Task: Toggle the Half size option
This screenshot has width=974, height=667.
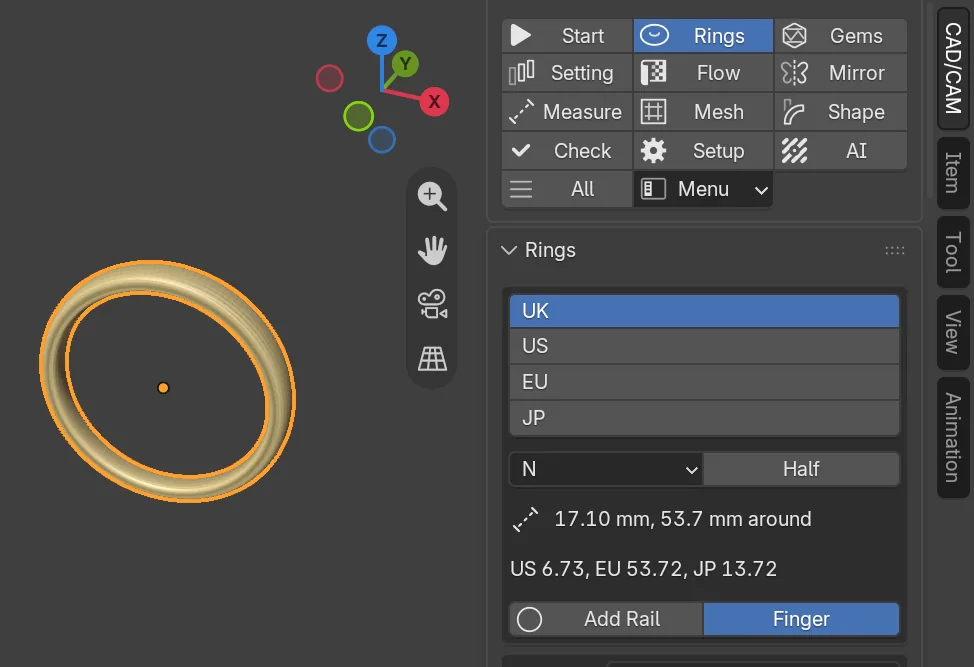Action: point(801,469)
